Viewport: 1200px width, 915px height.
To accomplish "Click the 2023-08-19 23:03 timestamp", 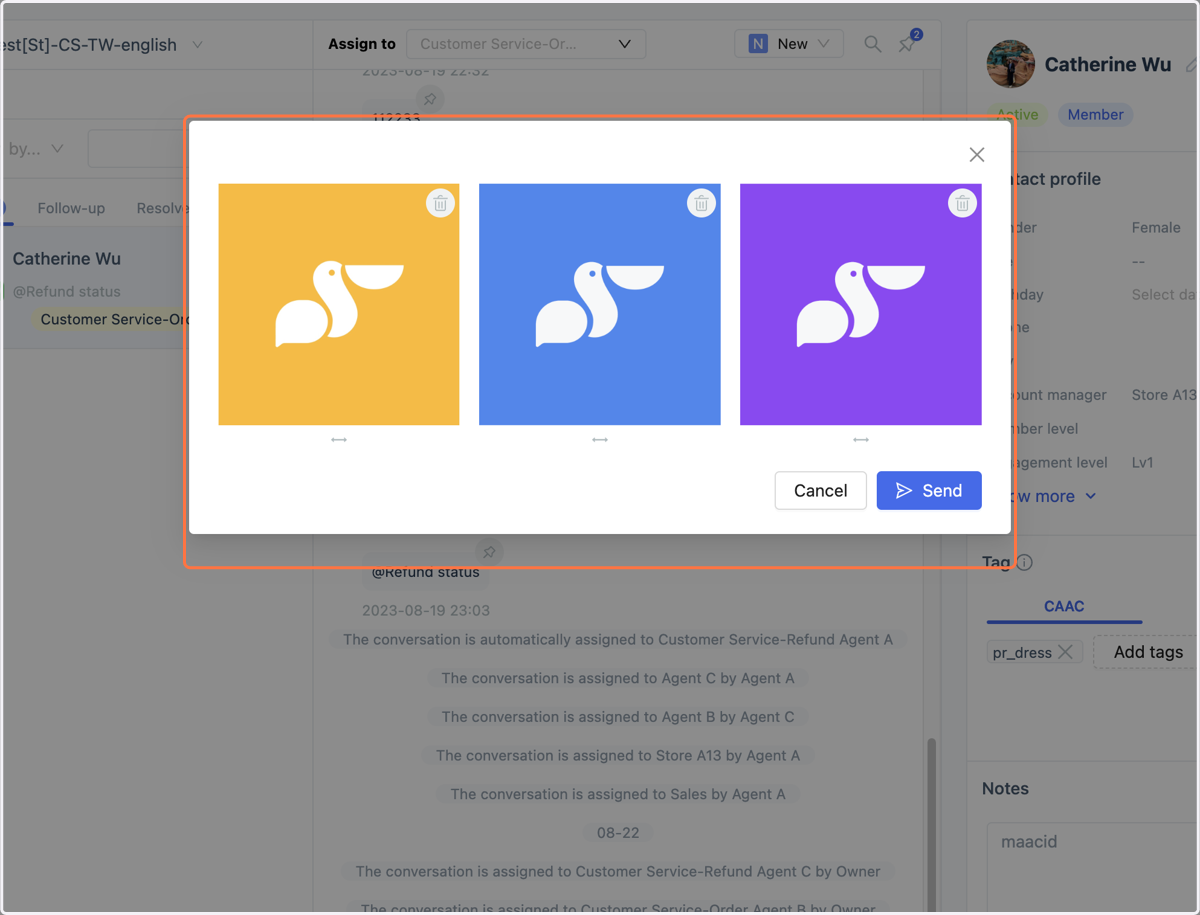I will pyautogui.click(x=426, y=611).
